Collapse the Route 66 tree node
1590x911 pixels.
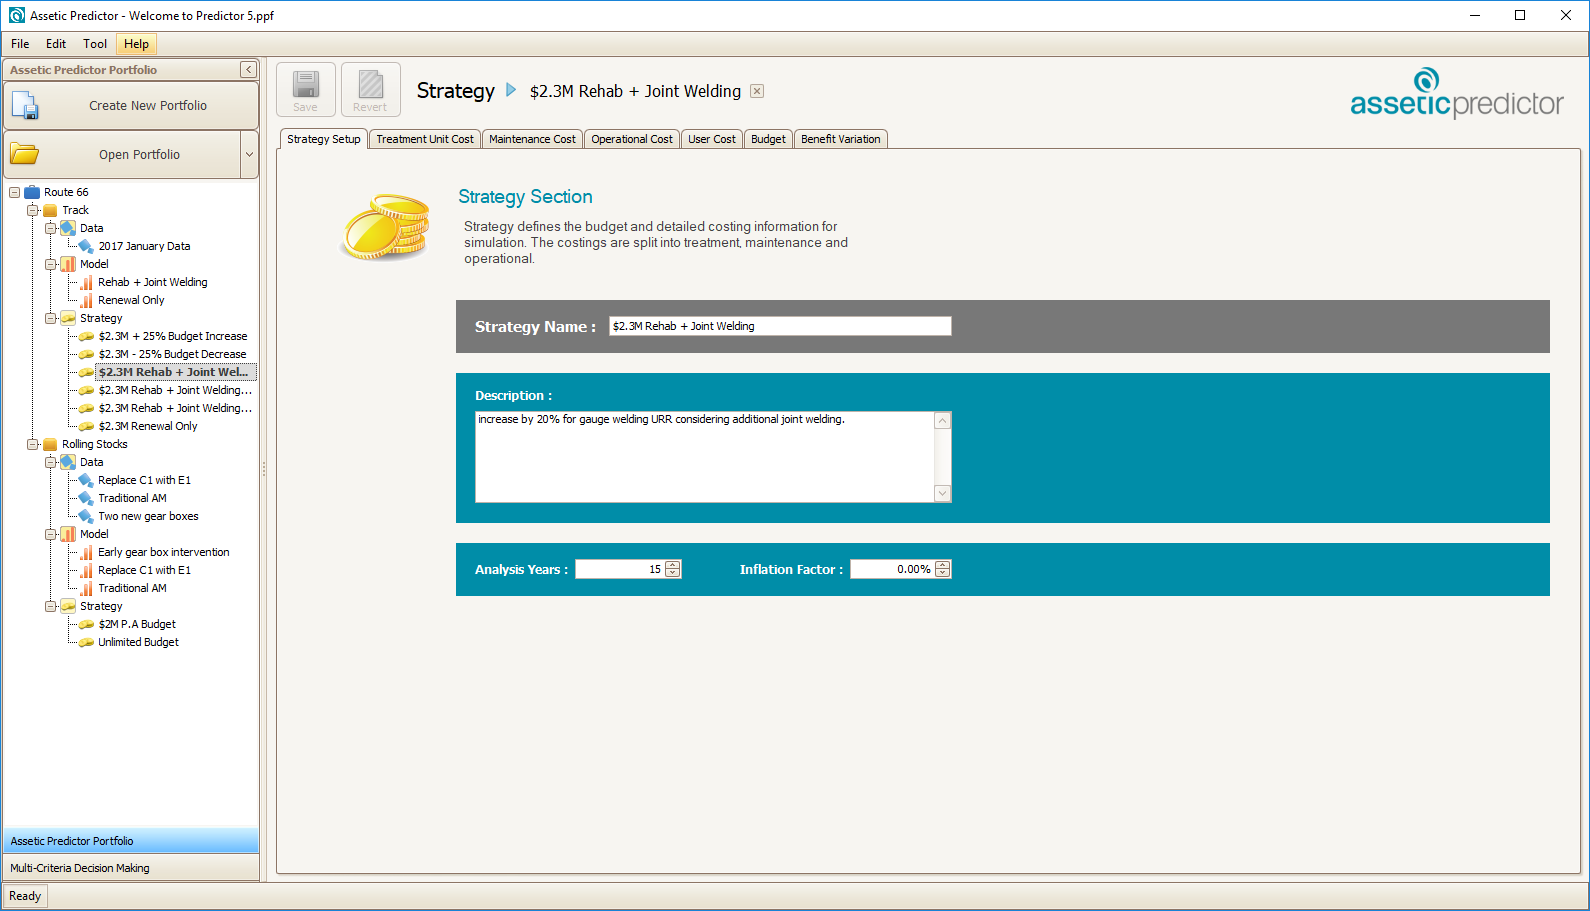(x=15, y=192)
